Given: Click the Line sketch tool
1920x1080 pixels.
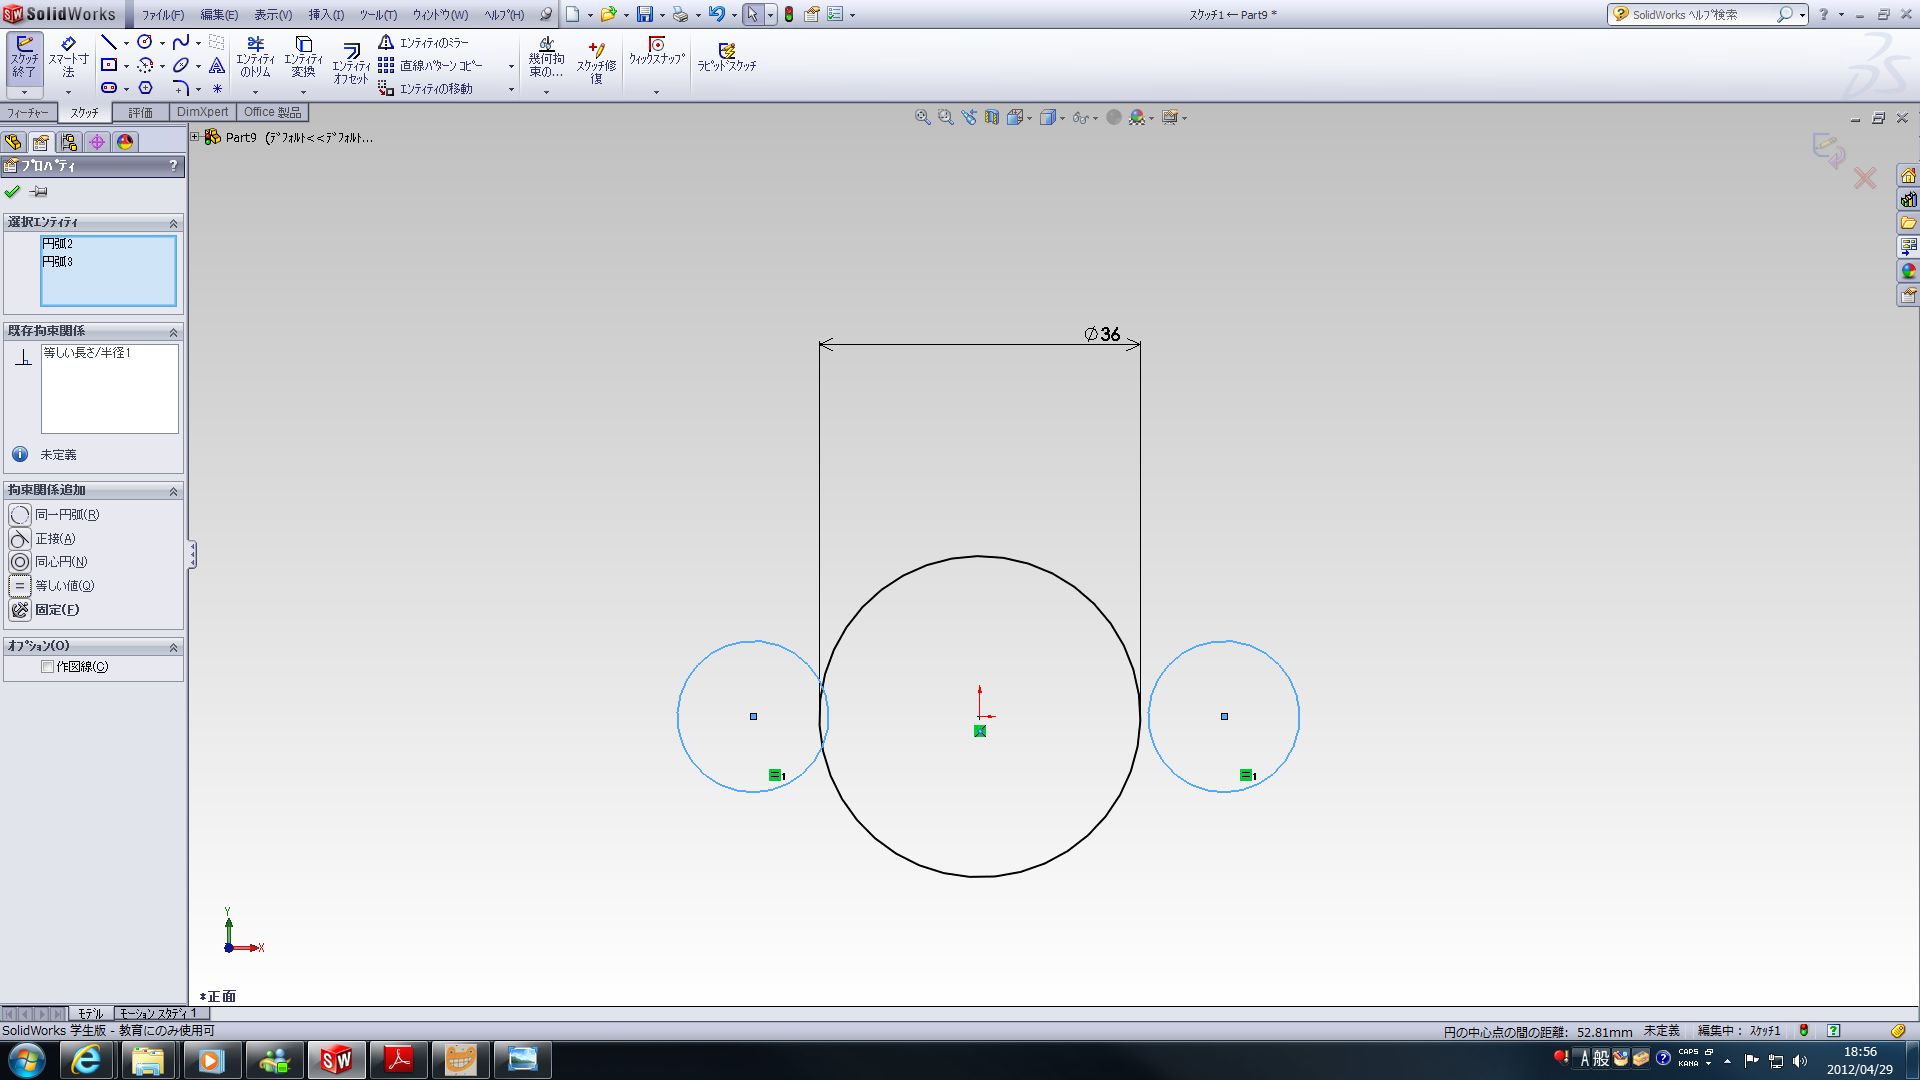Looking at the screenshot, I should click(x=105, y=42).
